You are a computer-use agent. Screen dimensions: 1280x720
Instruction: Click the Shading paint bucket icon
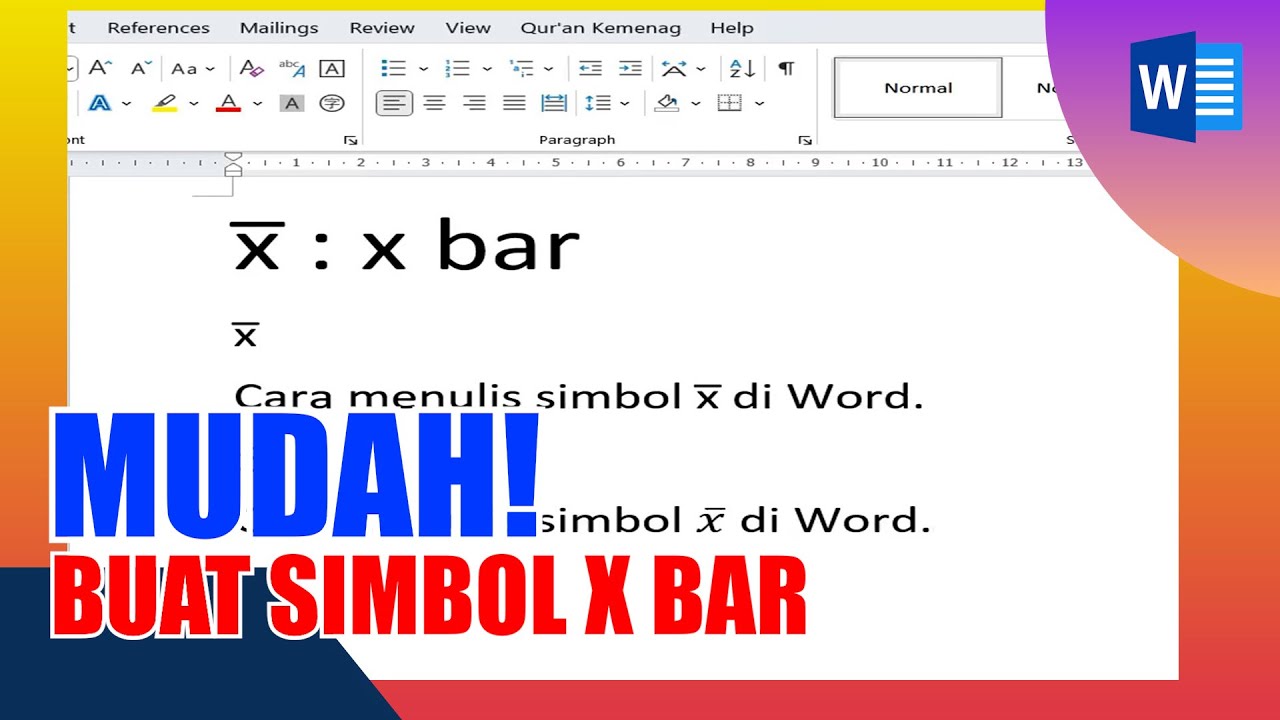(667, 102)
